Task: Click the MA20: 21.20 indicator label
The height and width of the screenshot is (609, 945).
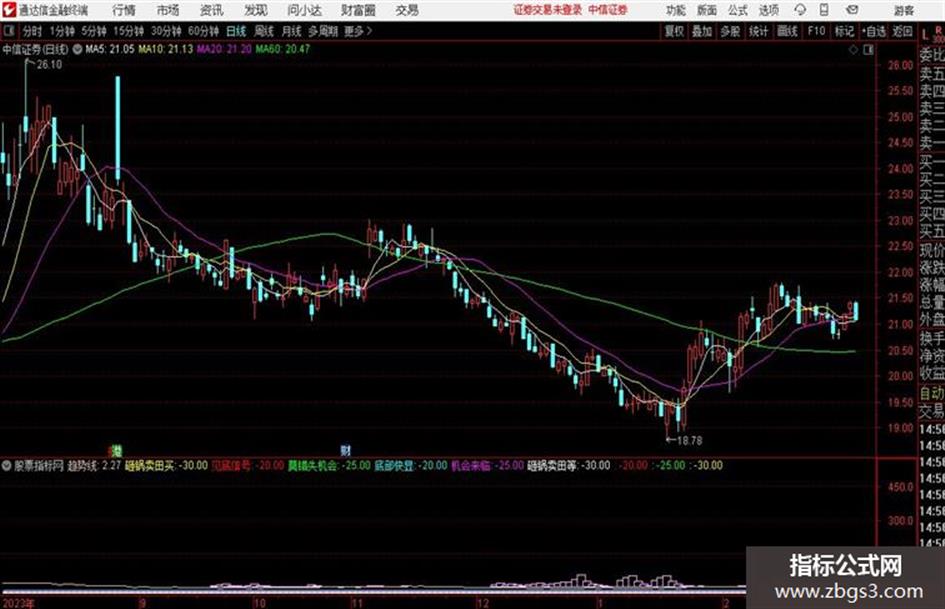Action: click(224, 49)
